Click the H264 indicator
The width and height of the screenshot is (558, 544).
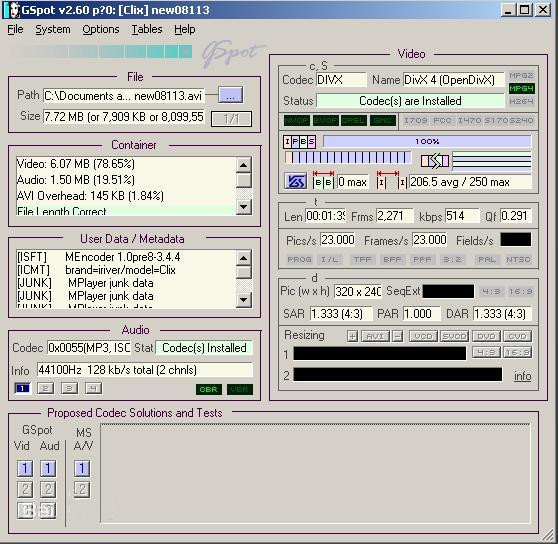[521, 101]
